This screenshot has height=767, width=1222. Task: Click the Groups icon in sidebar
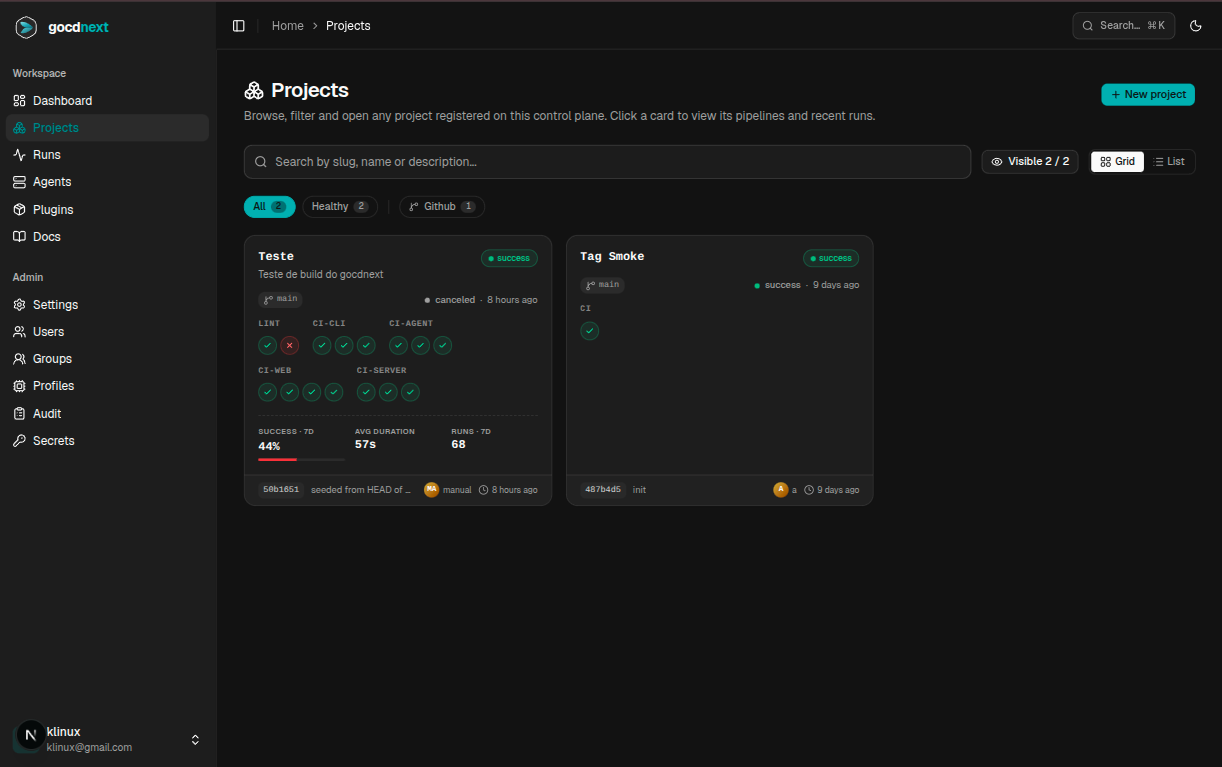pos(19,359)
